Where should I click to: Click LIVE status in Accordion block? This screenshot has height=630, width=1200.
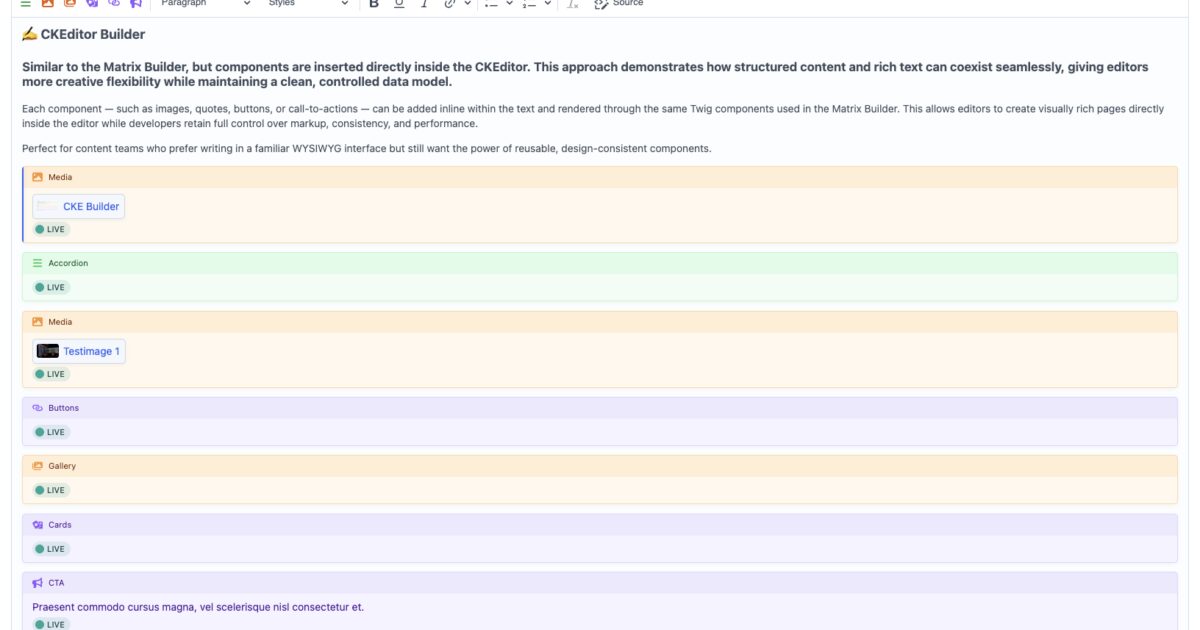[x=51, y=287]
